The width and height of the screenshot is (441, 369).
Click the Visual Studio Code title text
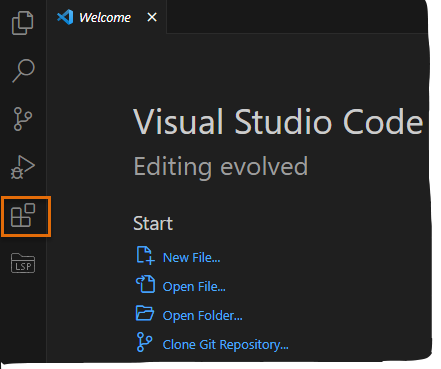coord(278,122)
